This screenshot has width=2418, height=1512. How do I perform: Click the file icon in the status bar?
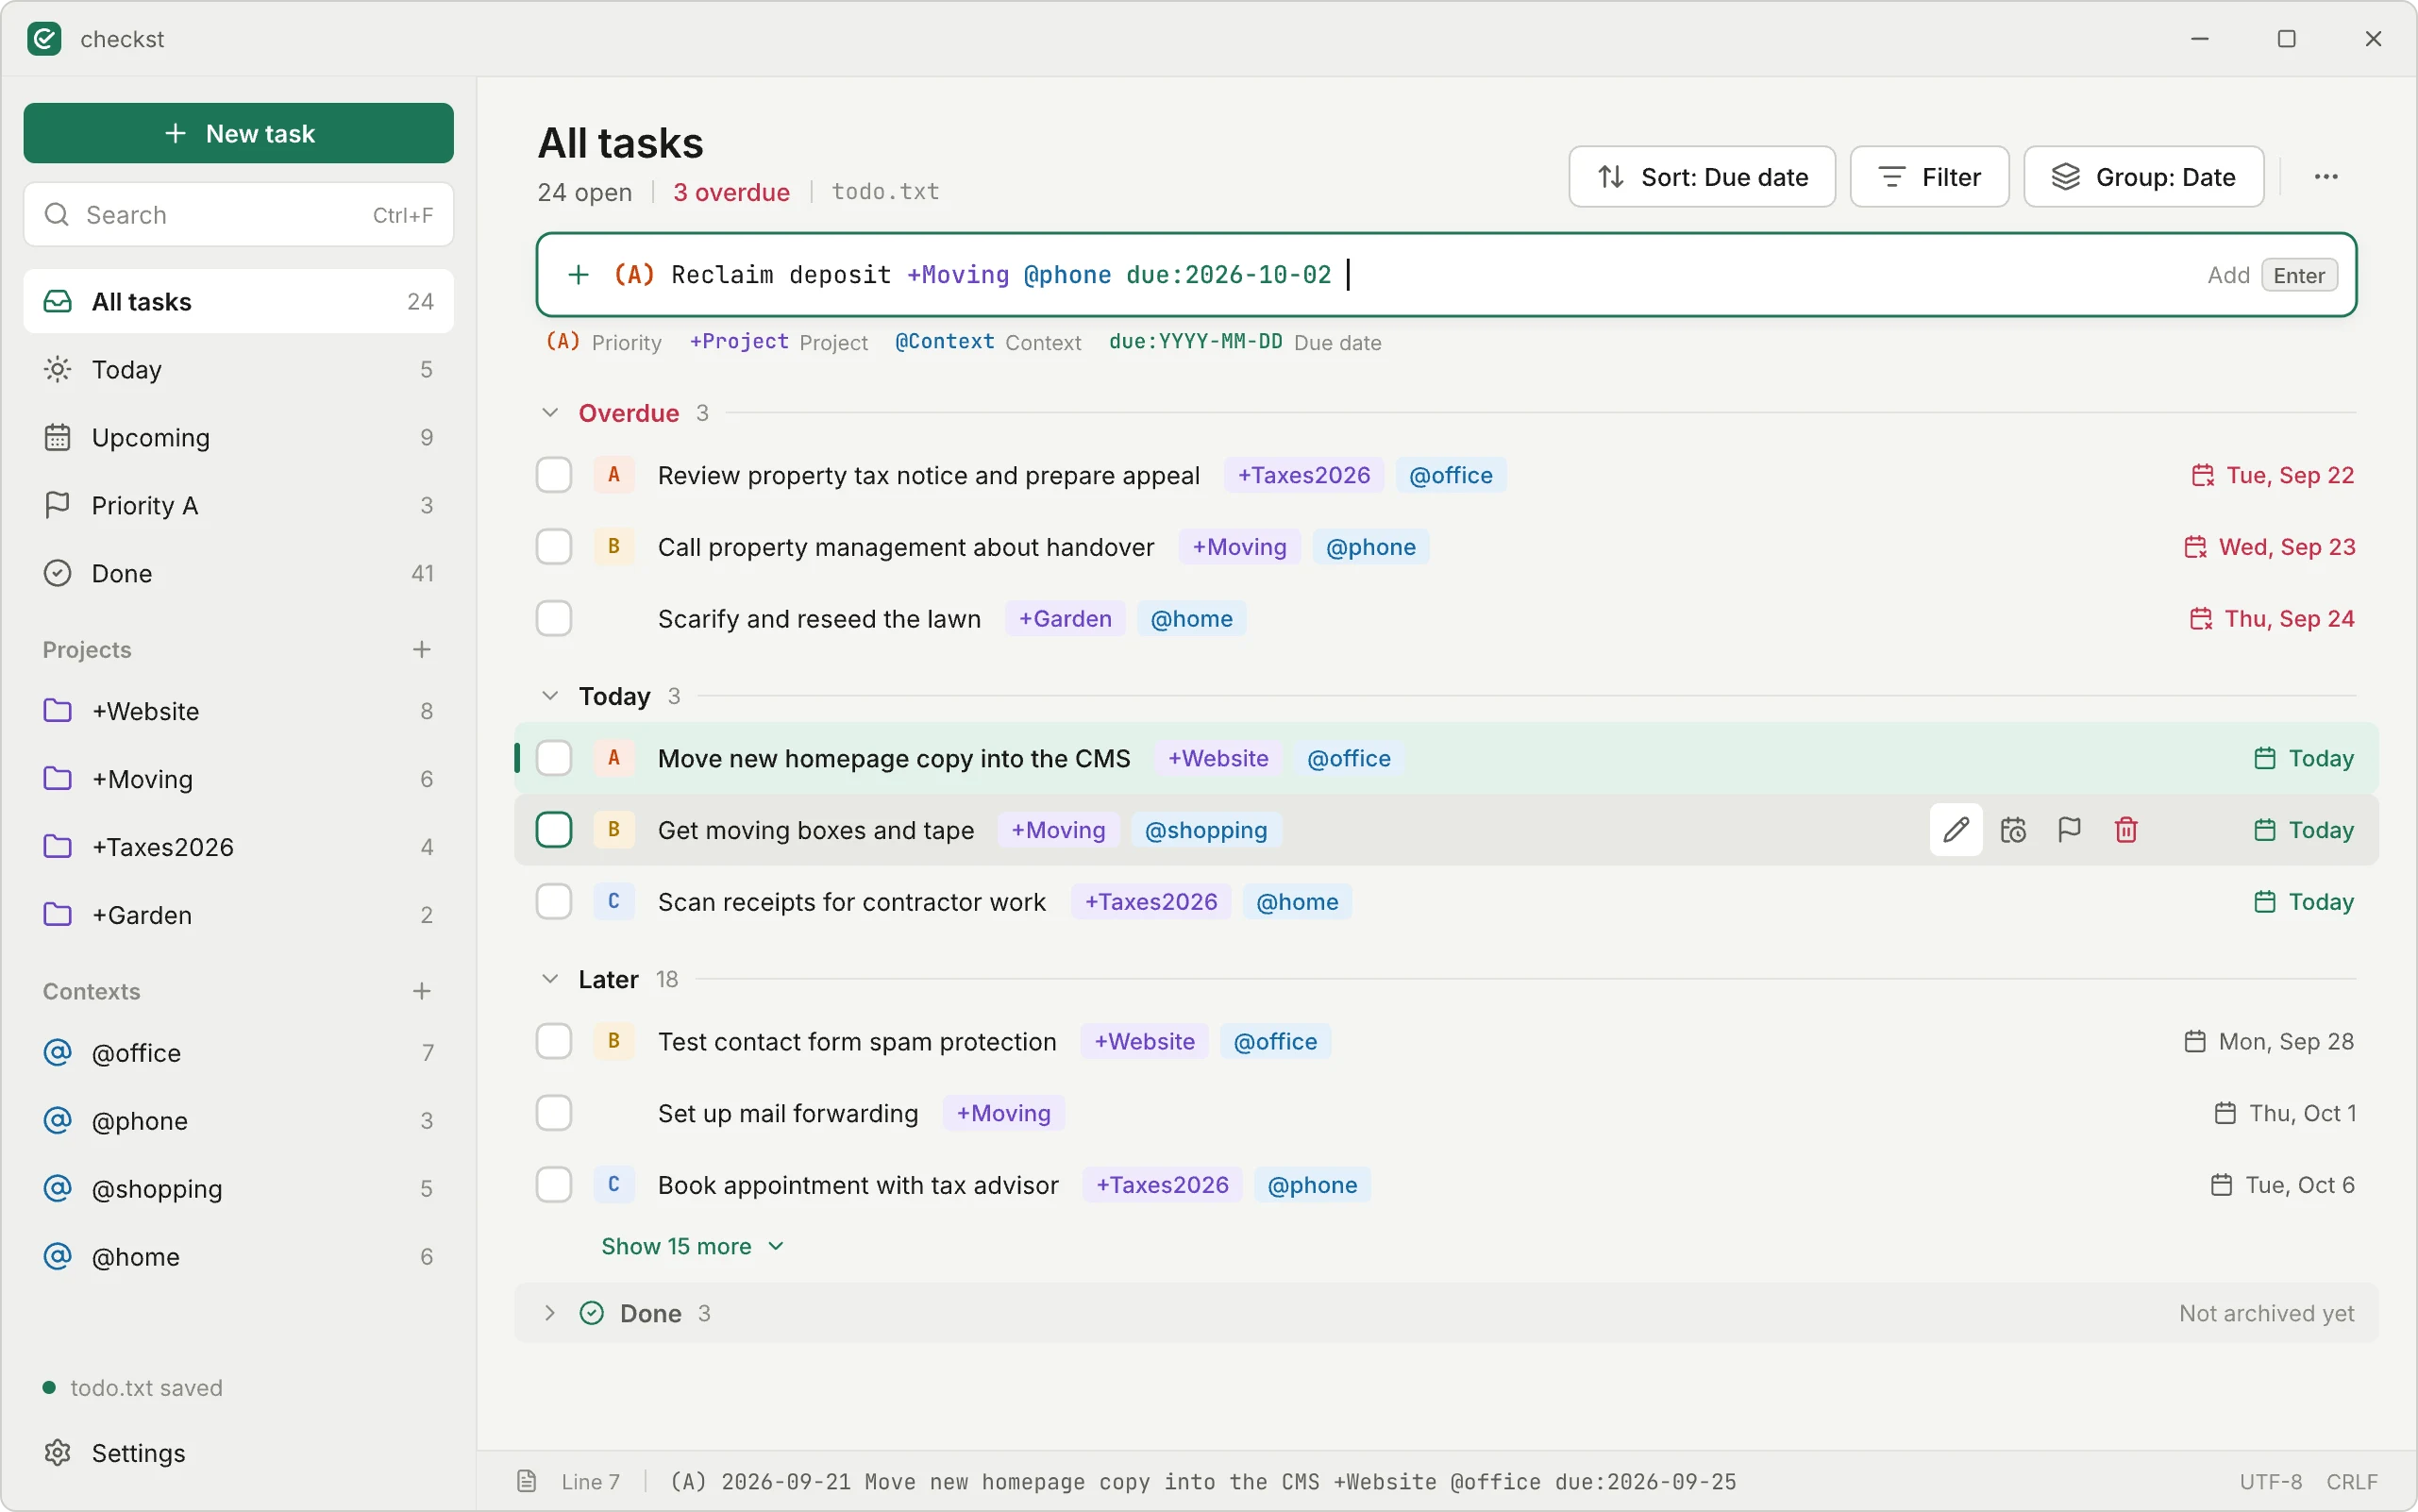(x=527, y=1481)
